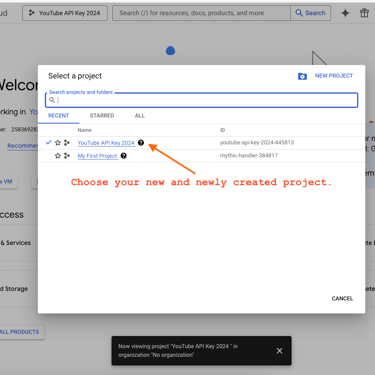
Task: Focus the top resources search bar
Action: pyautogui.click(x=201, y=13)
